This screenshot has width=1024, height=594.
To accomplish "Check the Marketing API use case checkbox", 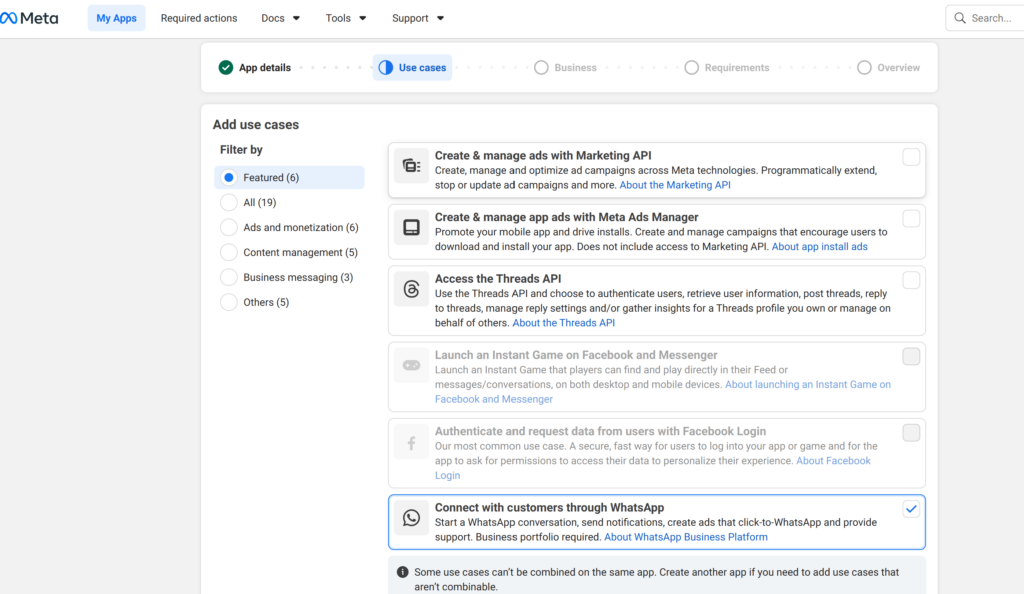I will (x=911, y=157).
